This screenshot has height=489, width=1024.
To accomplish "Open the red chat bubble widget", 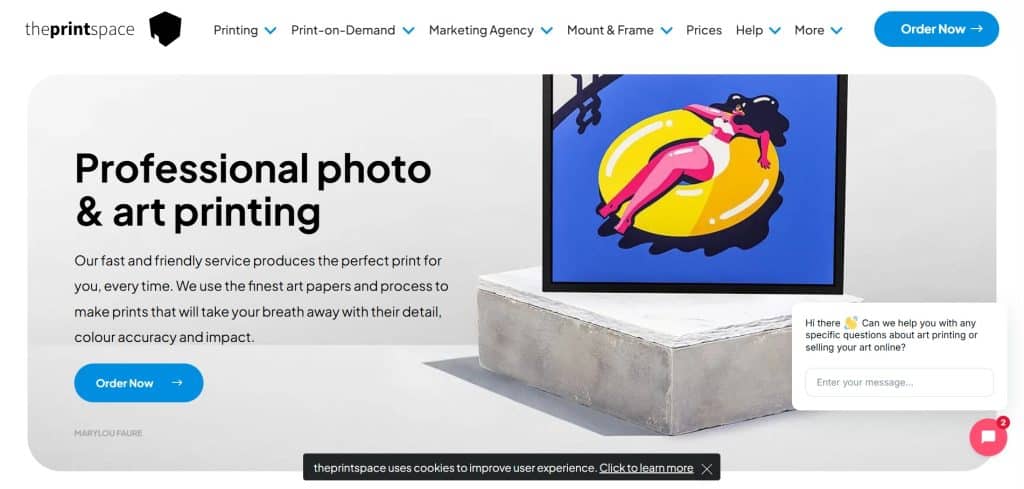I will [x=988, y=437].
